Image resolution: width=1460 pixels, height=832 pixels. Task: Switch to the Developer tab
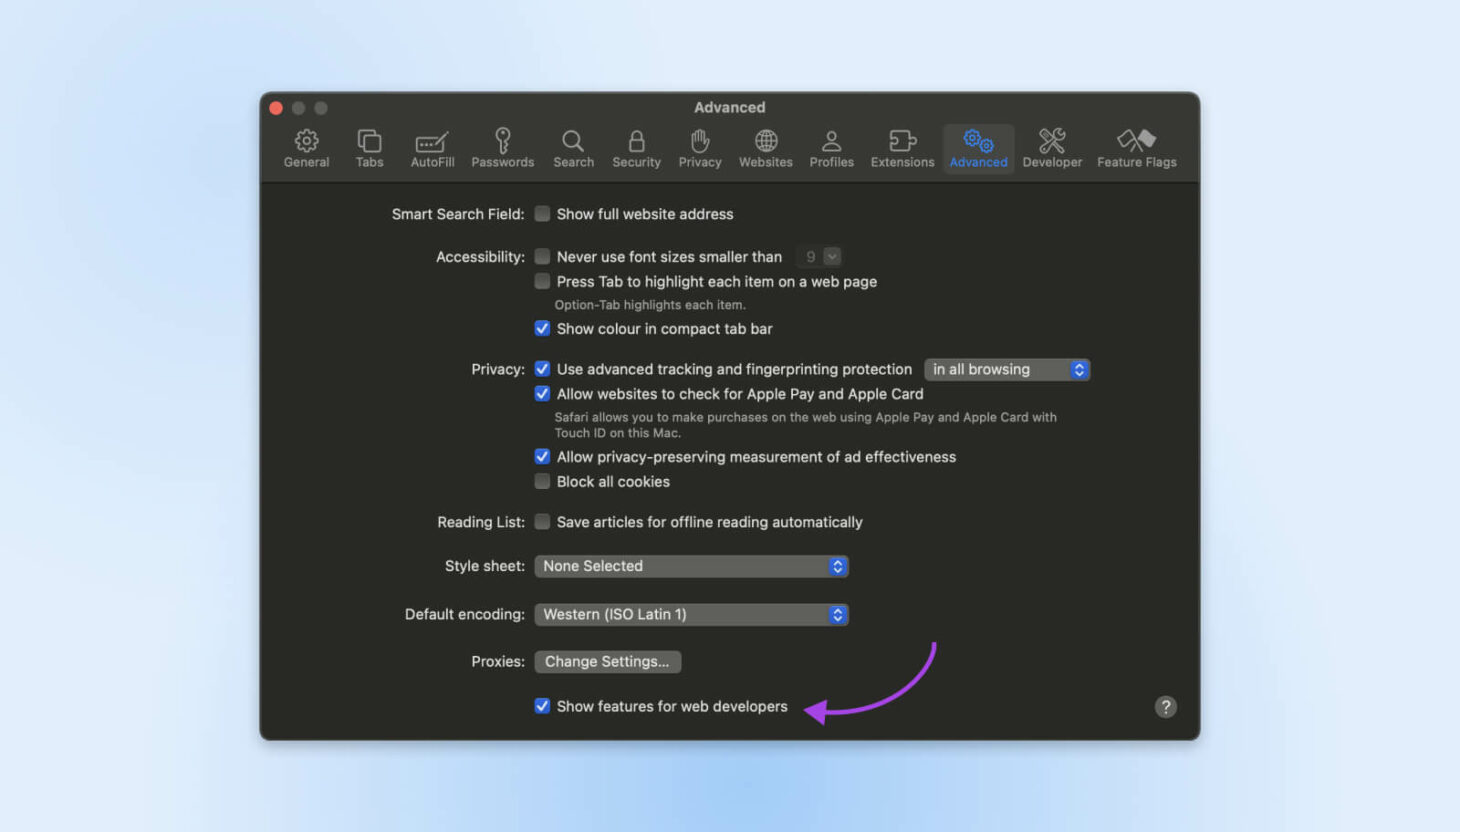point(1051,147)
